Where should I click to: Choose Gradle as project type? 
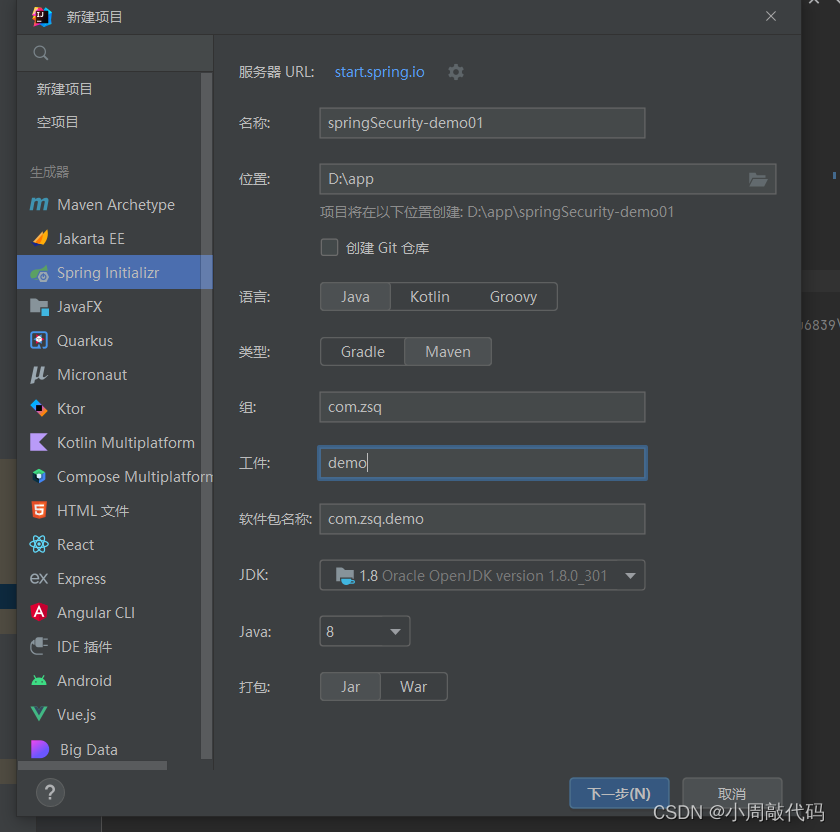[363, 352]
